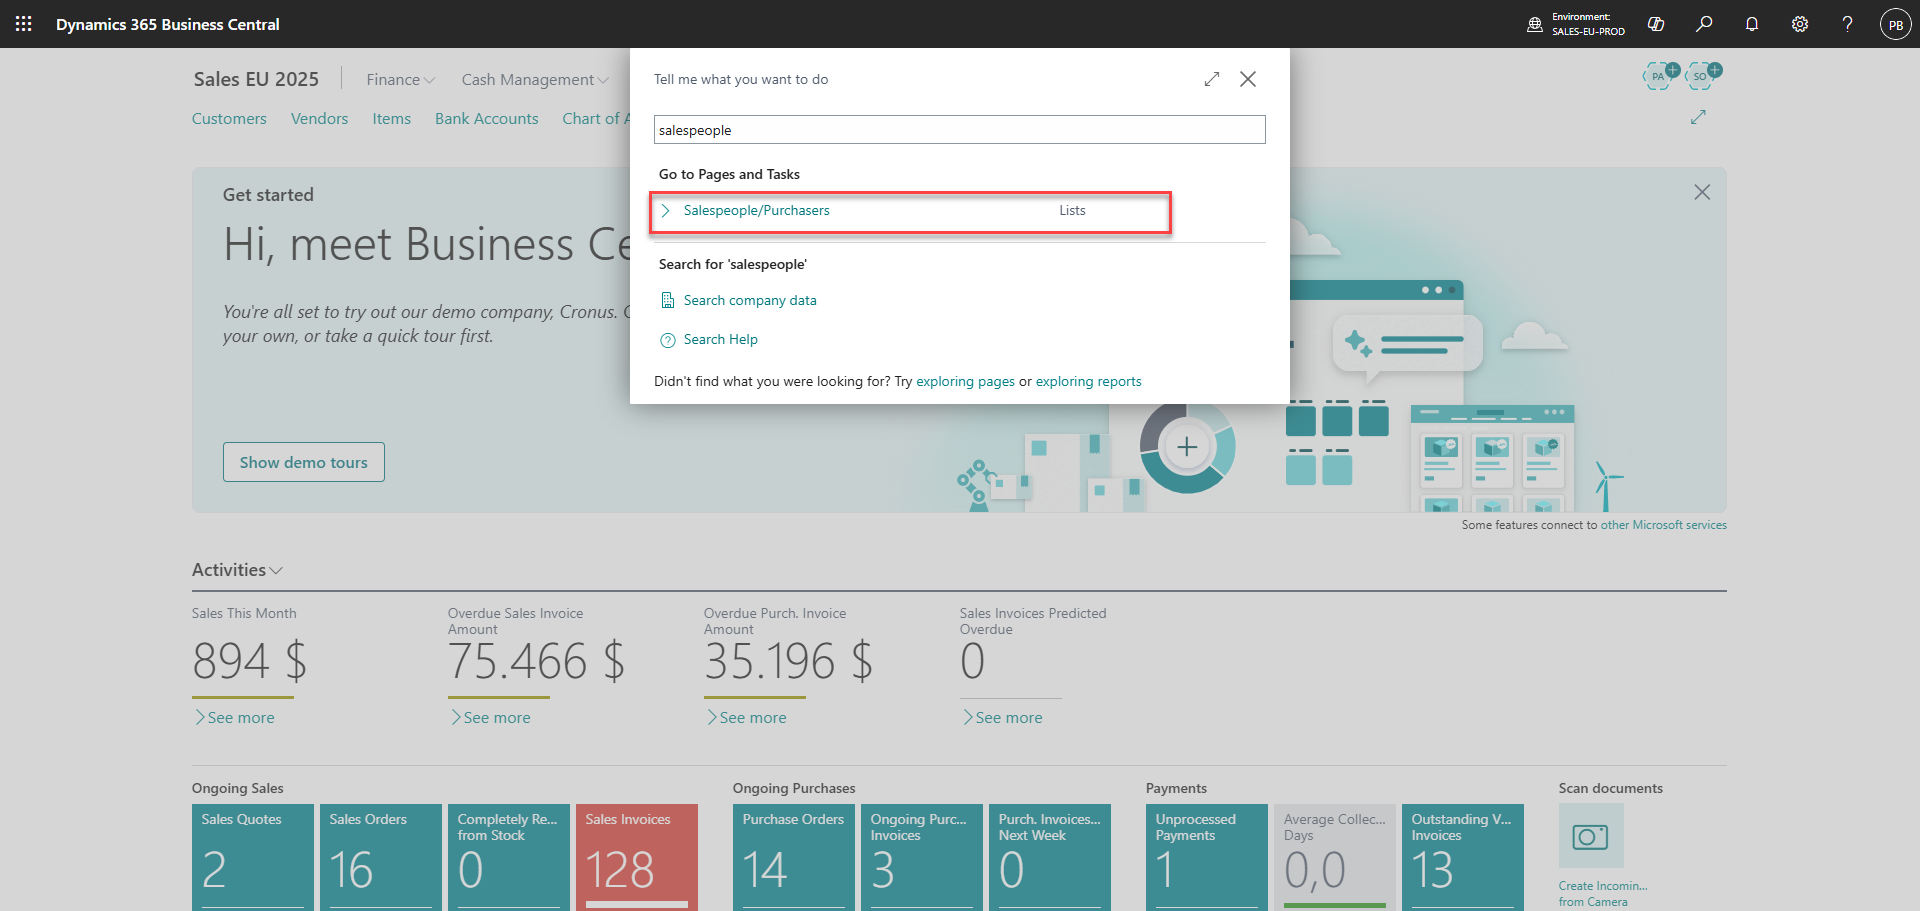
Task: Expand the Cash Management dropdown
Action: [534, 80]
